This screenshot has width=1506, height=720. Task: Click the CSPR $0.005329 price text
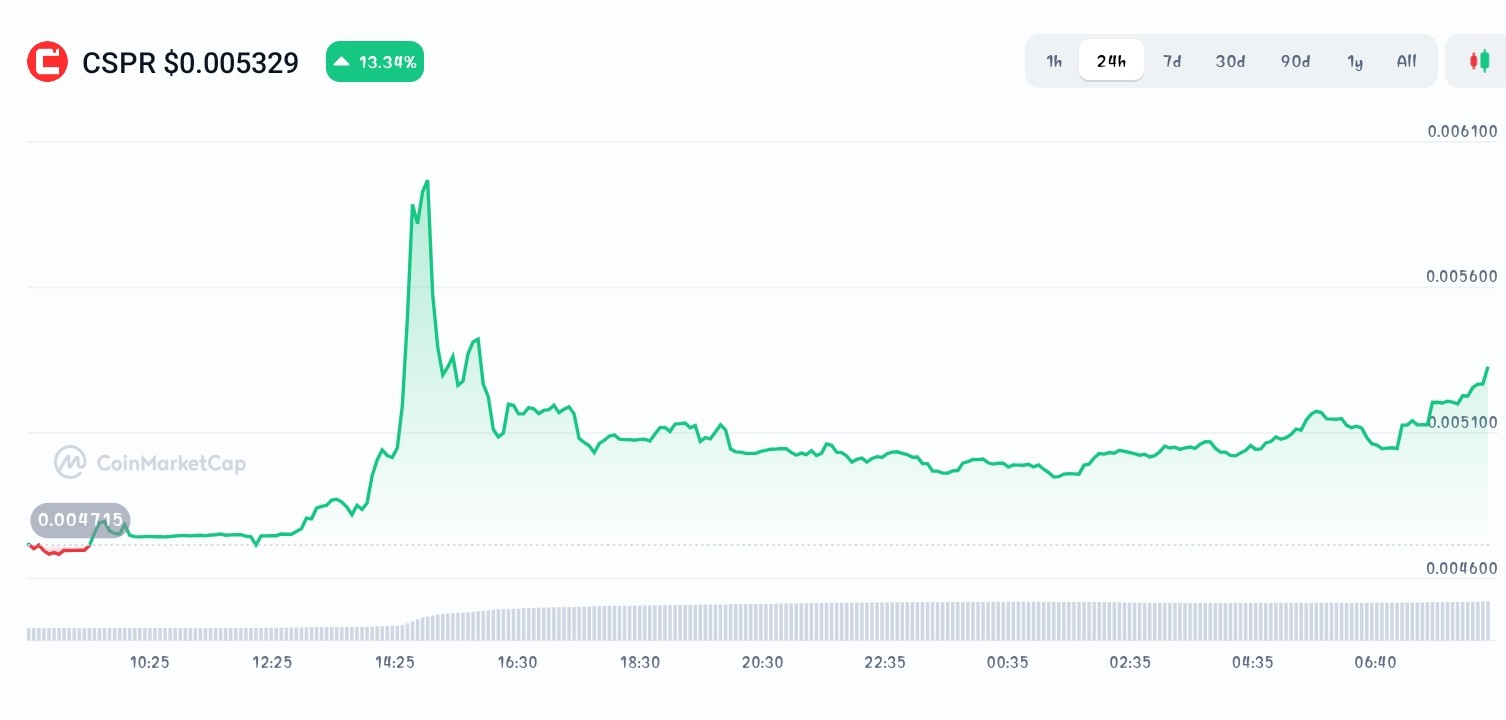coord(190,62)
